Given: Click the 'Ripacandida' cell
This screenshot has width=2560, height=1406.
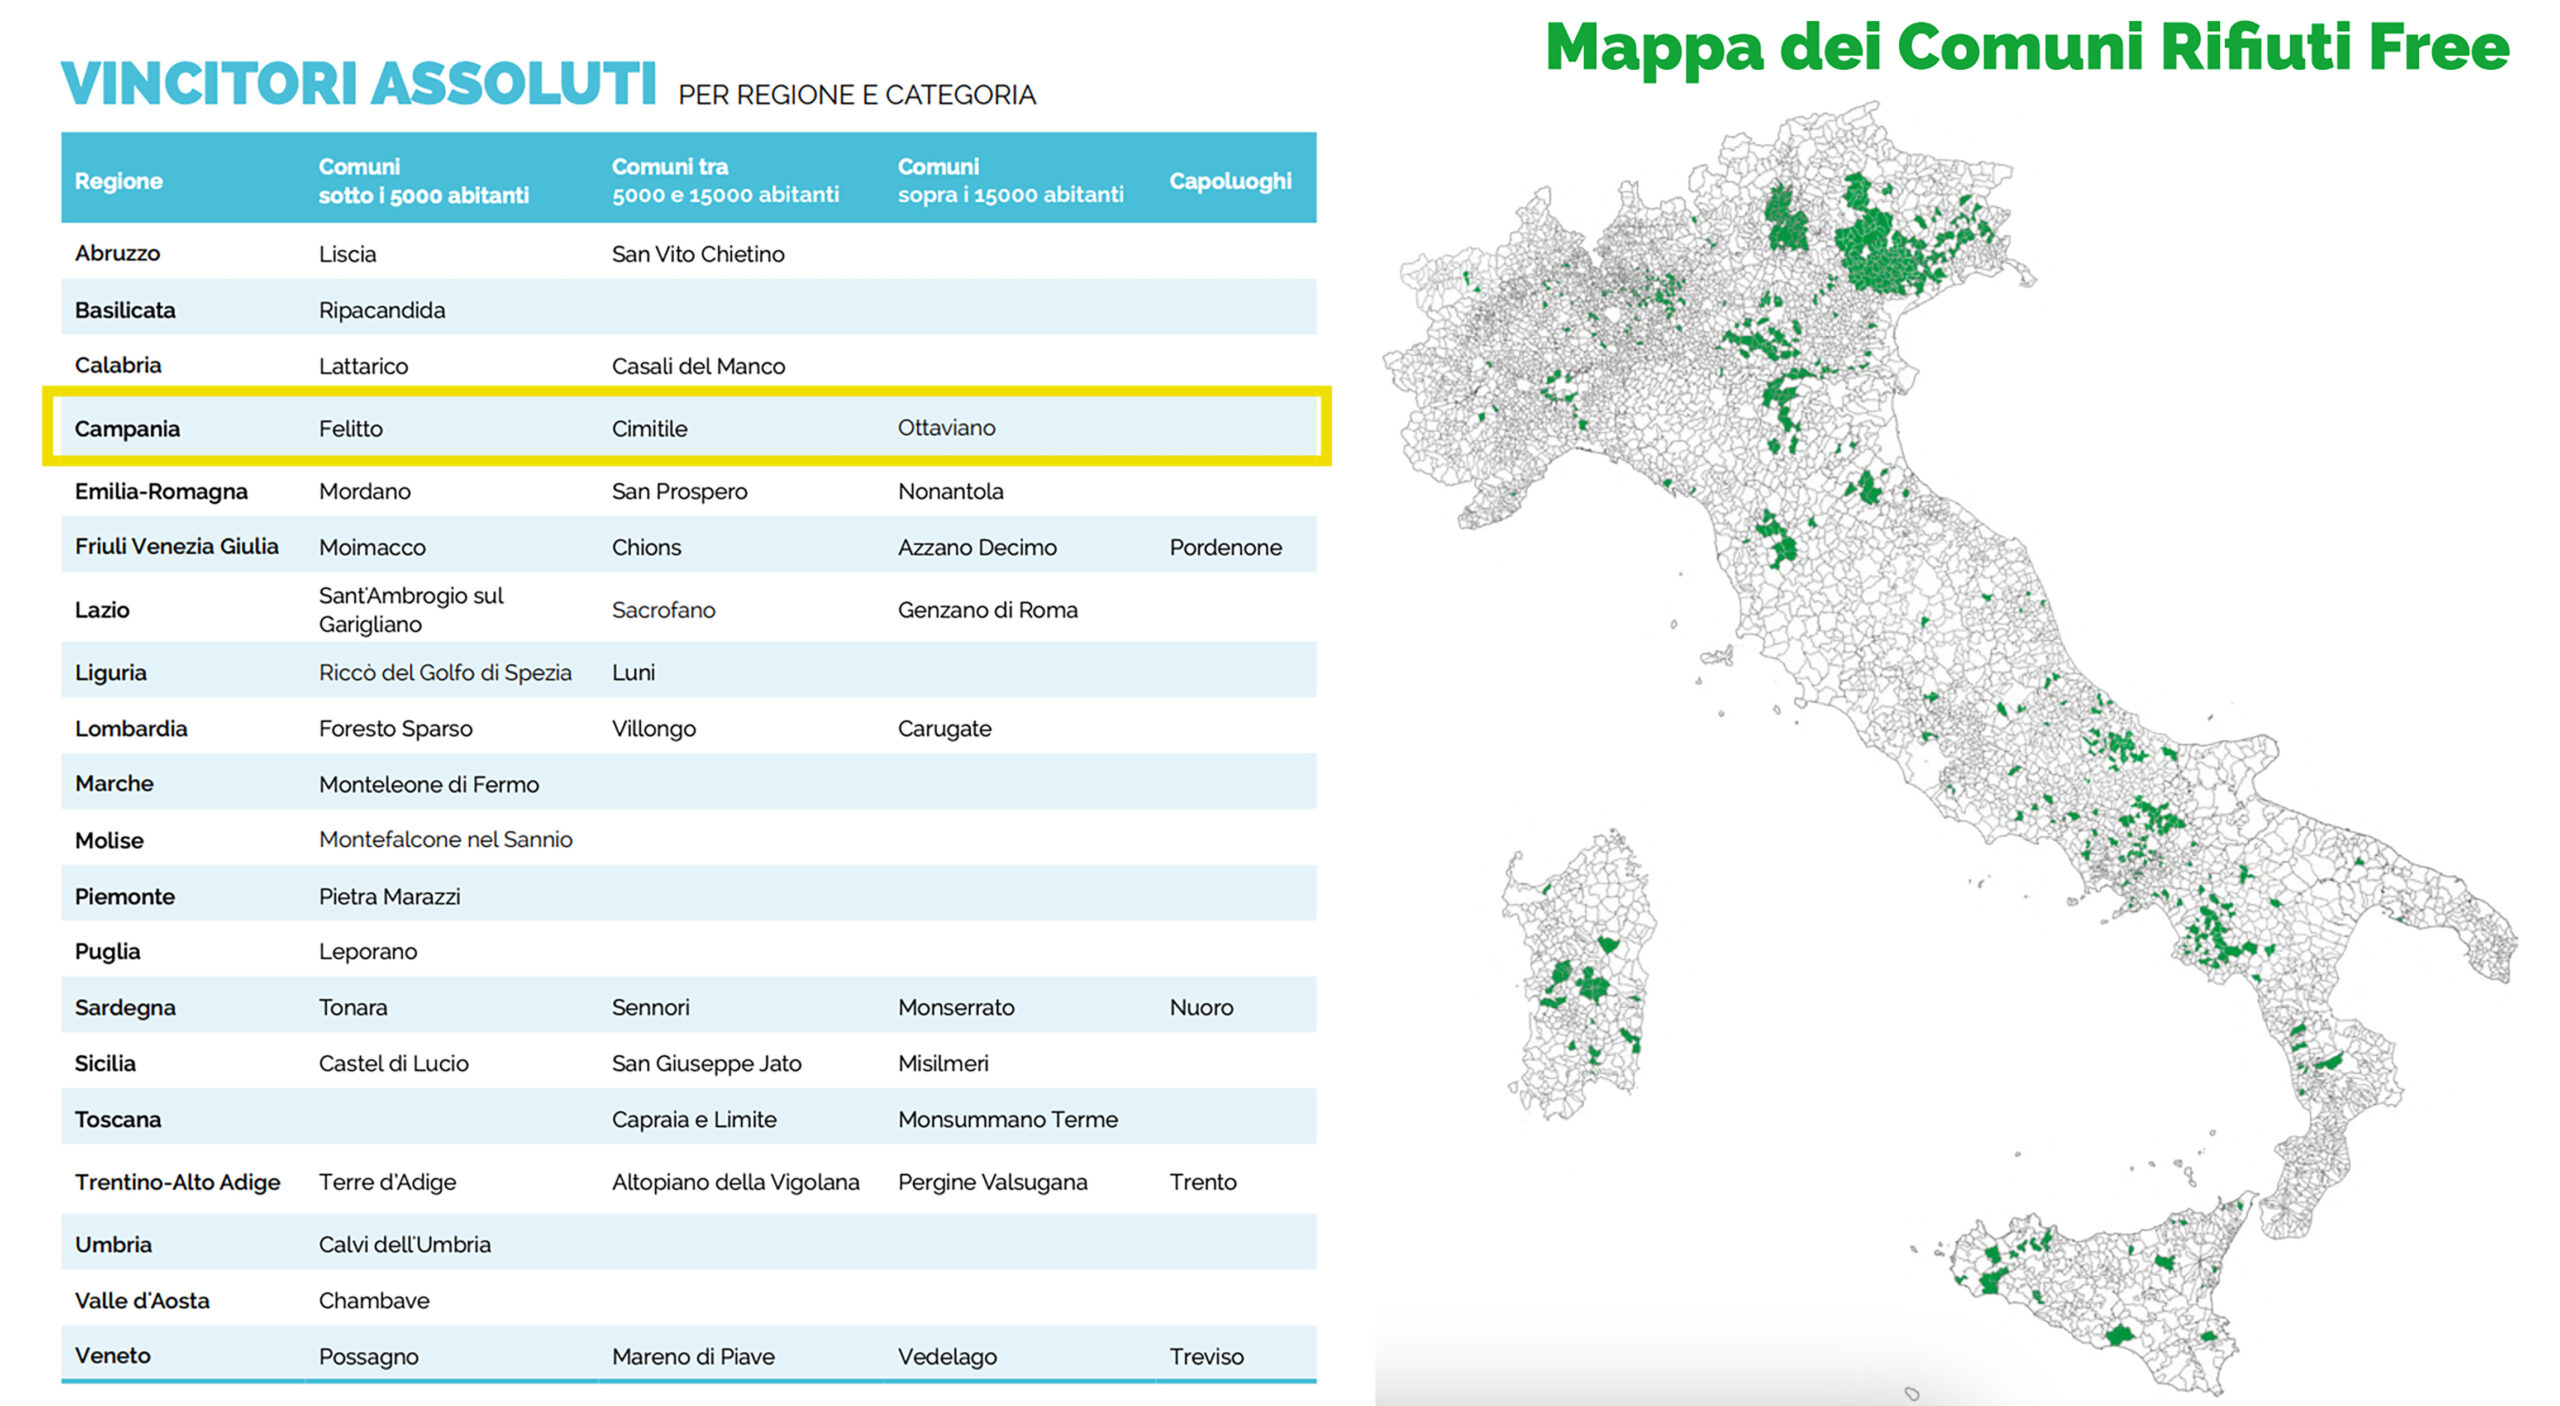Looking at the screenshot, I should [382, 310].
